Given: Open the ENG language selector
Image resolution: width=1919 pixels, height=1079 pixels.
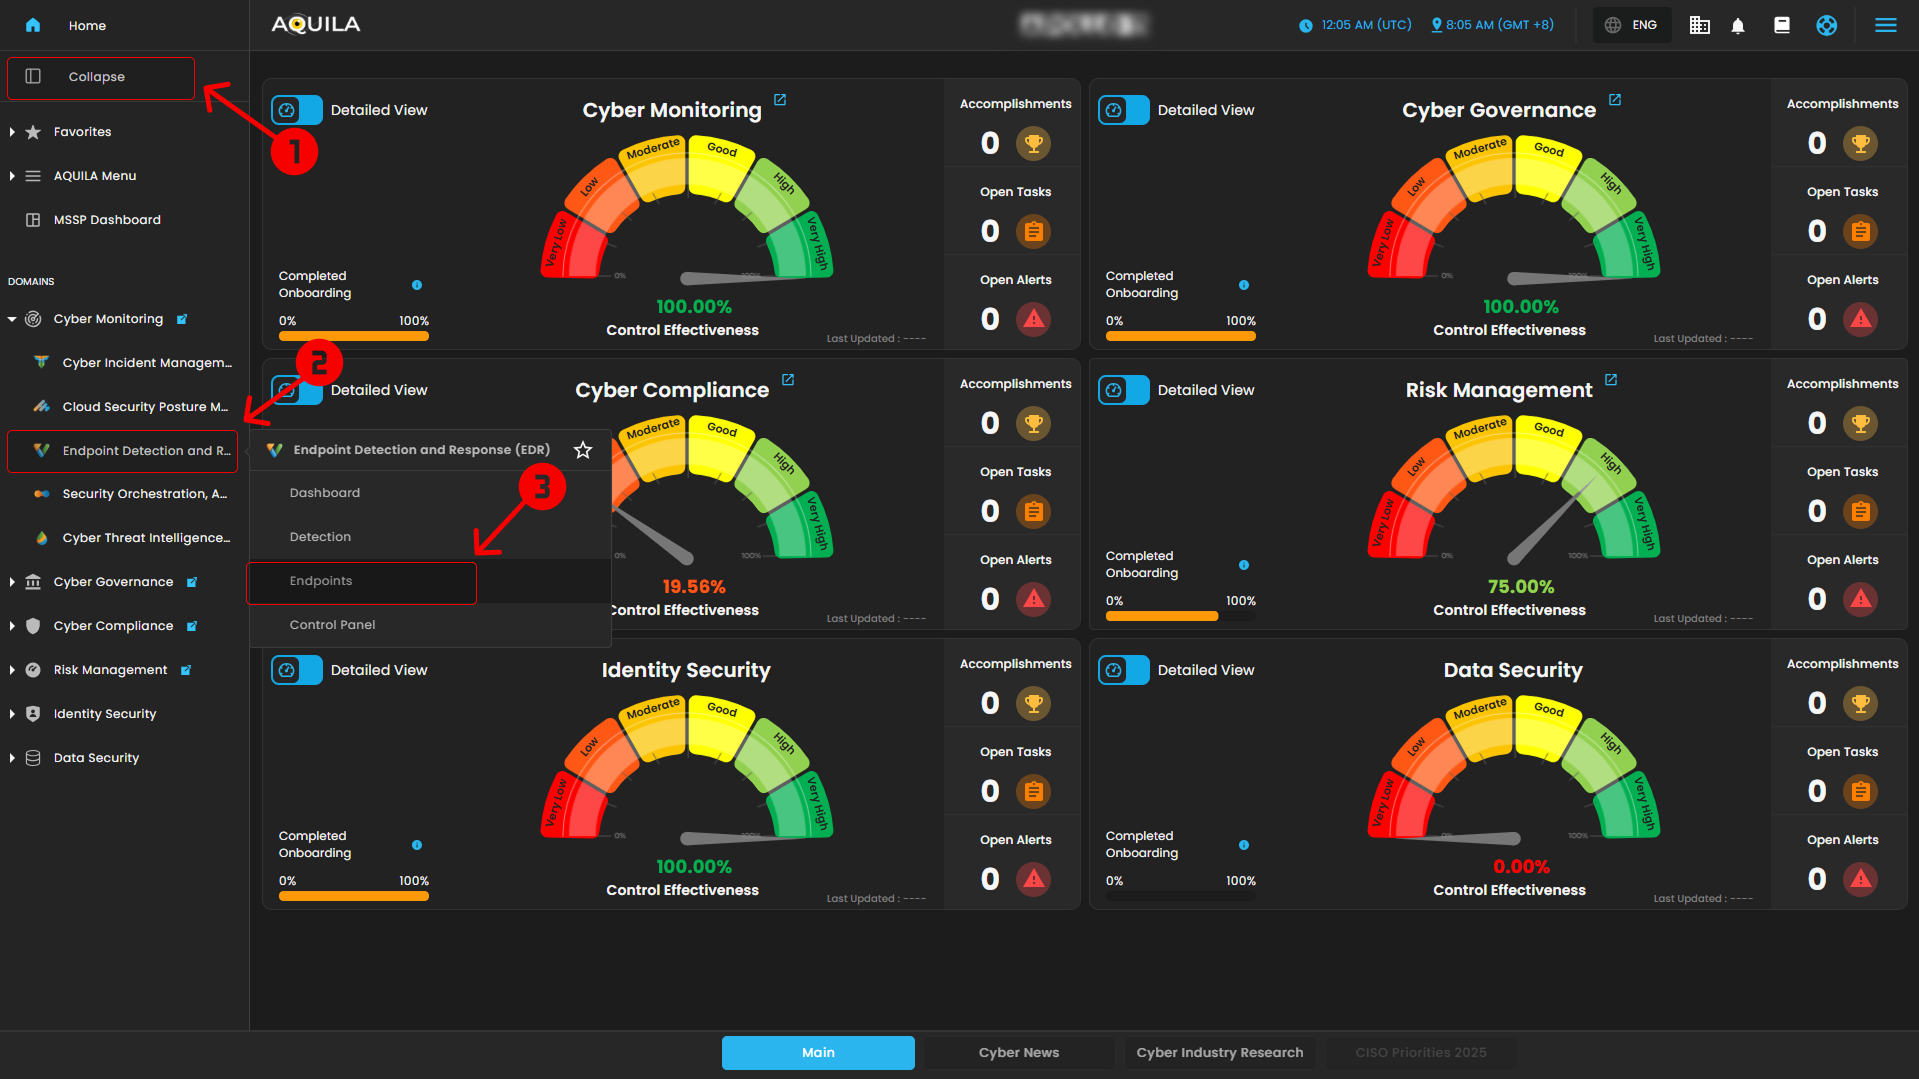Looking at the screenshot, I should (1631, 25).
